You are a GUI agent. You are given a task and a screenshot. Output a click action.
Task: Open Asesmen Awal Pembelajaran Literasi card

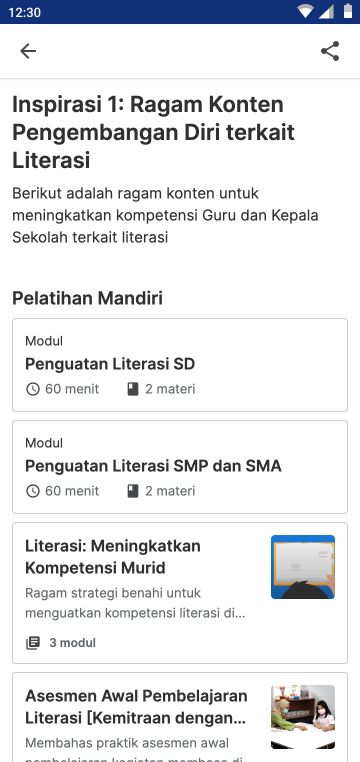coord(180,717)
